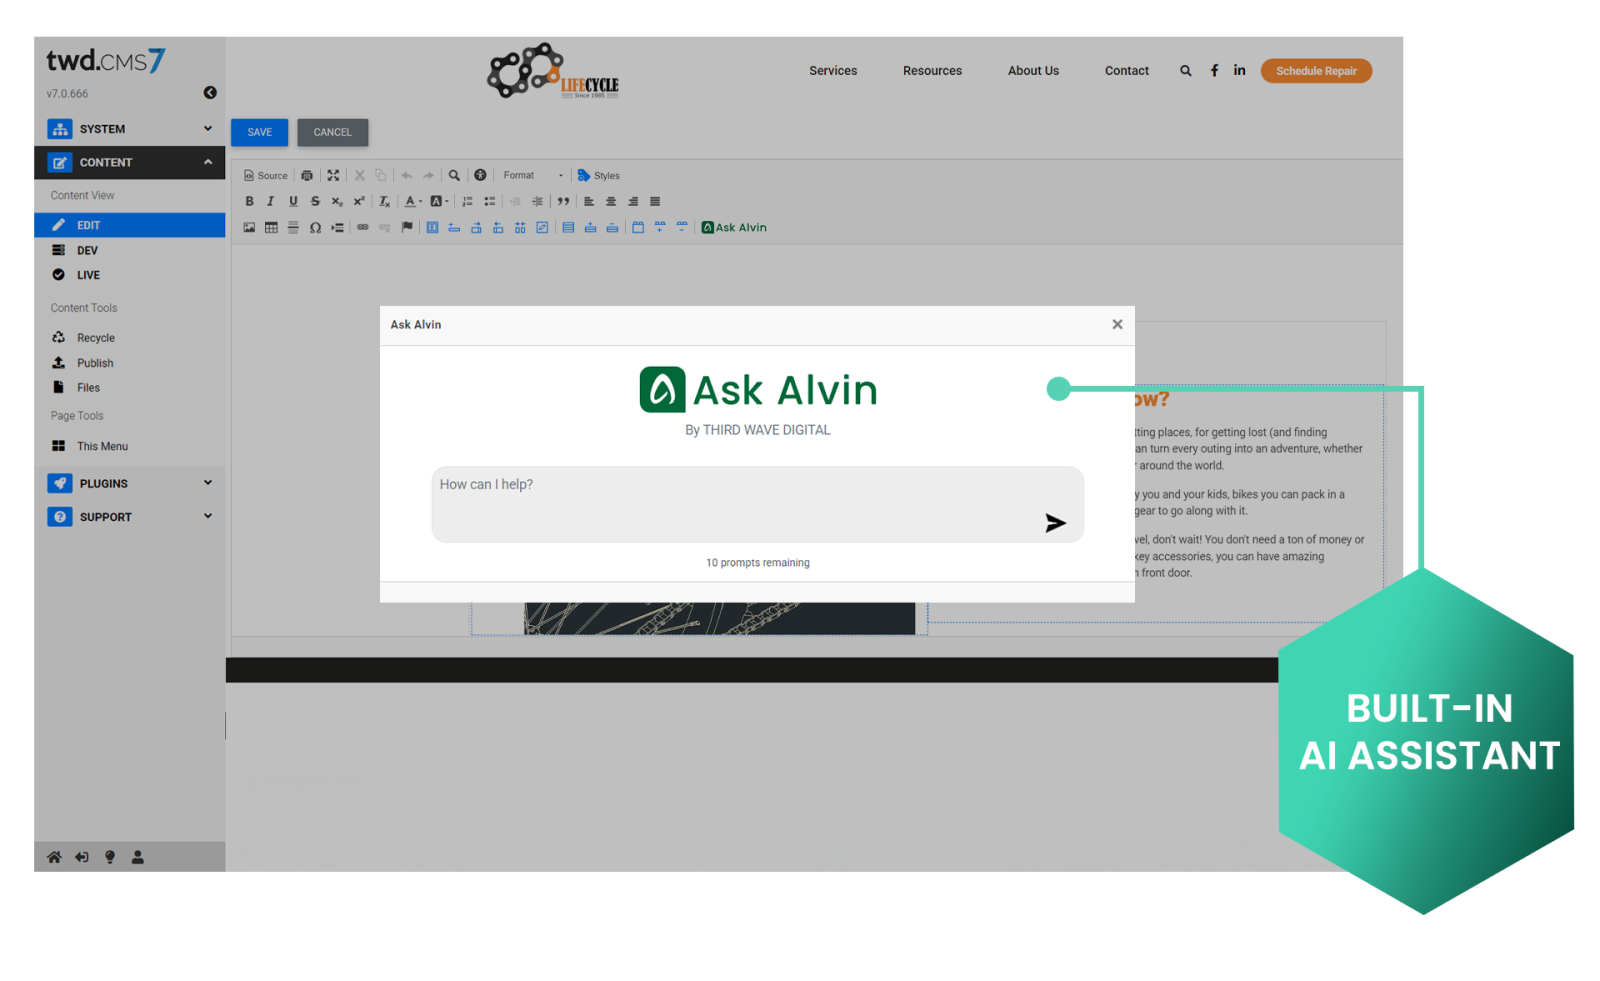Open the Format dropdown
The height and width of the screenshot is (981, 1600).
(533, 176)
